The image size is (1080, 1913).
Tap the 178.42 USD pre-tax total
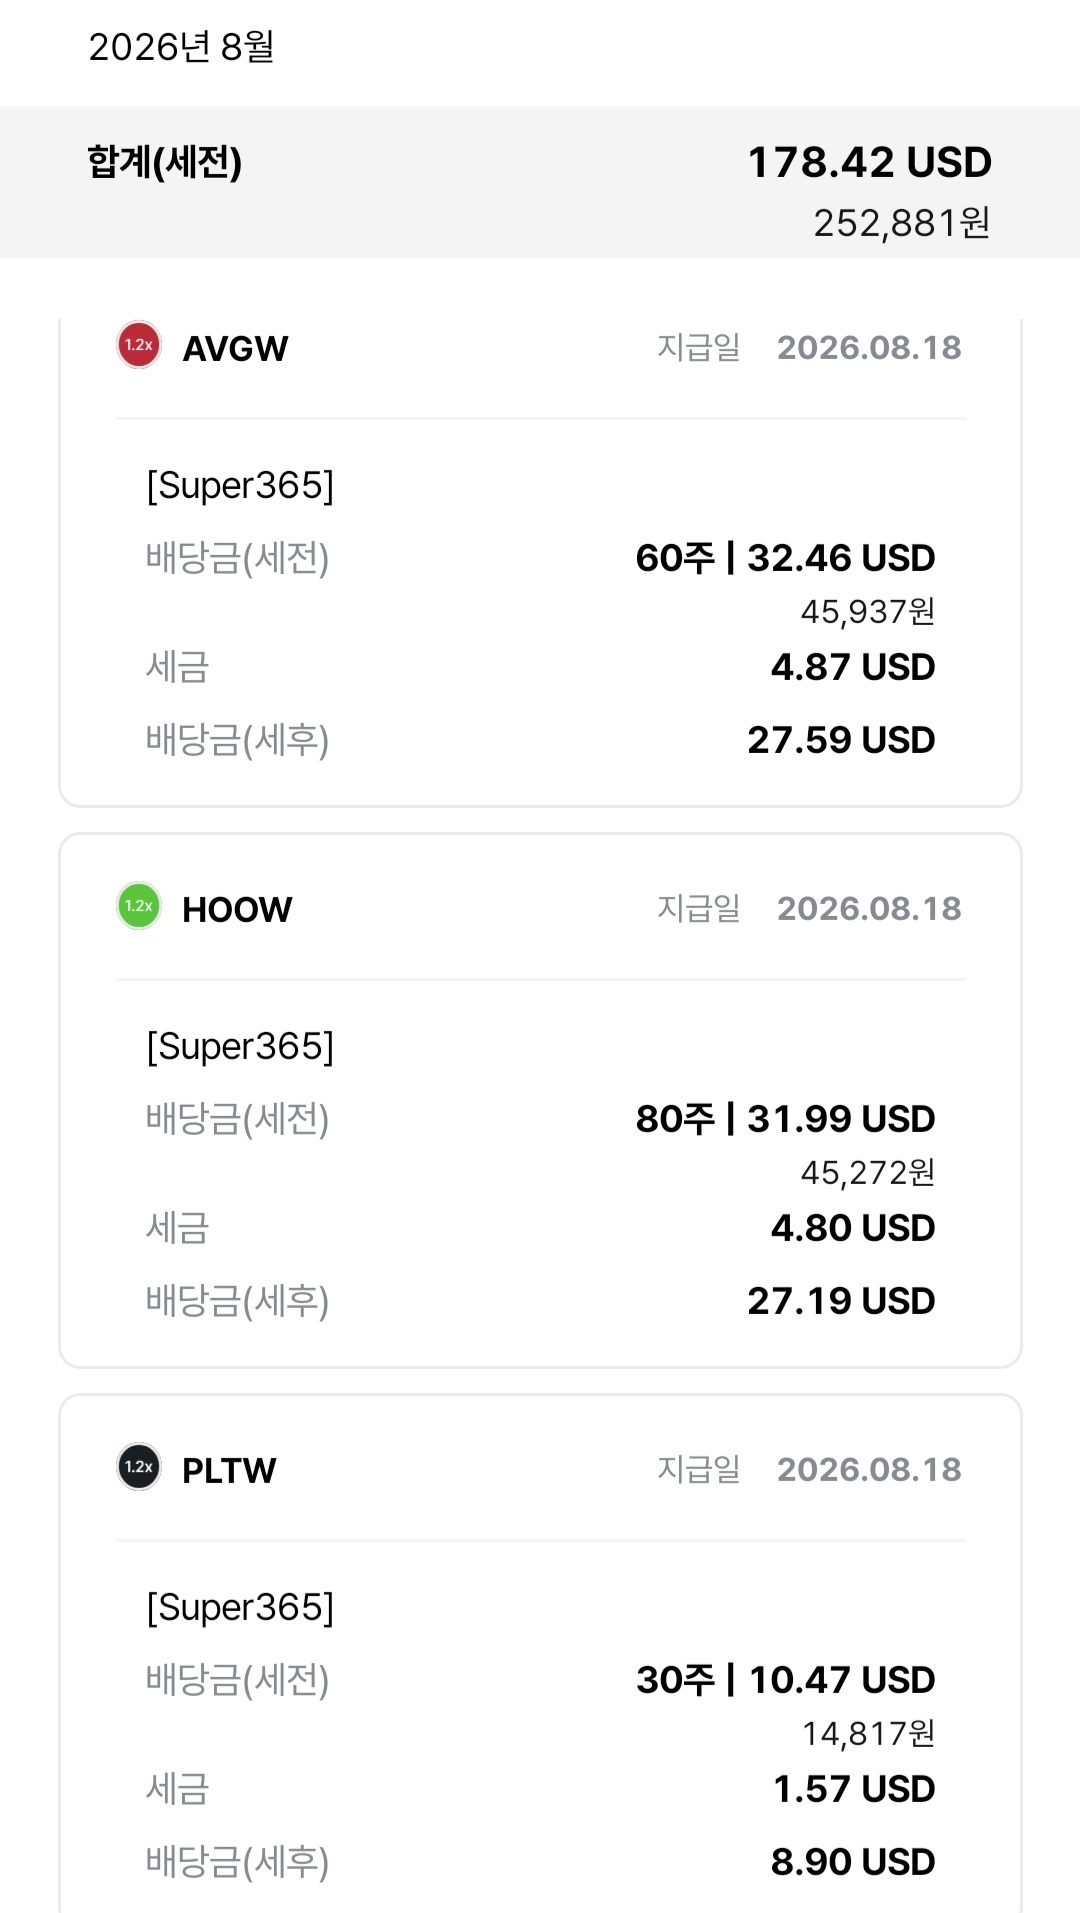869,162
